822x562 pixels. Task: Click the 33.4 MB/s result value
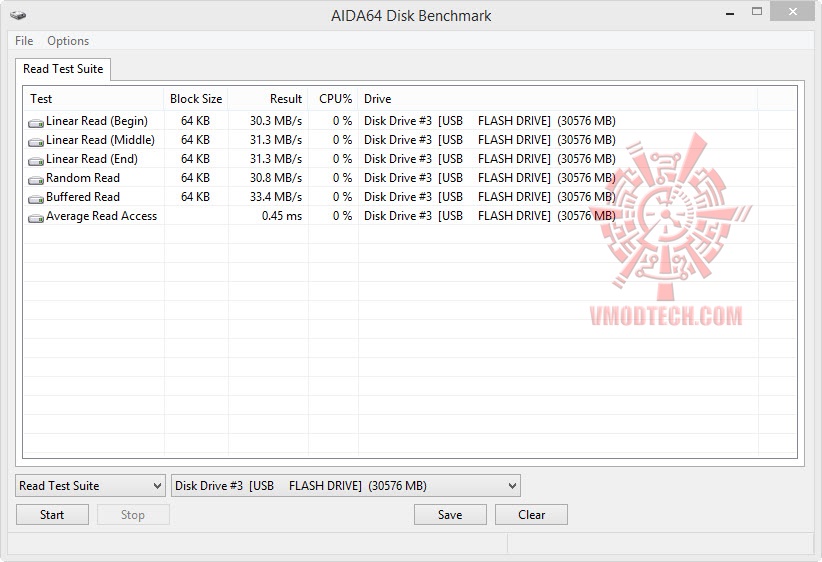click(276, 197)
